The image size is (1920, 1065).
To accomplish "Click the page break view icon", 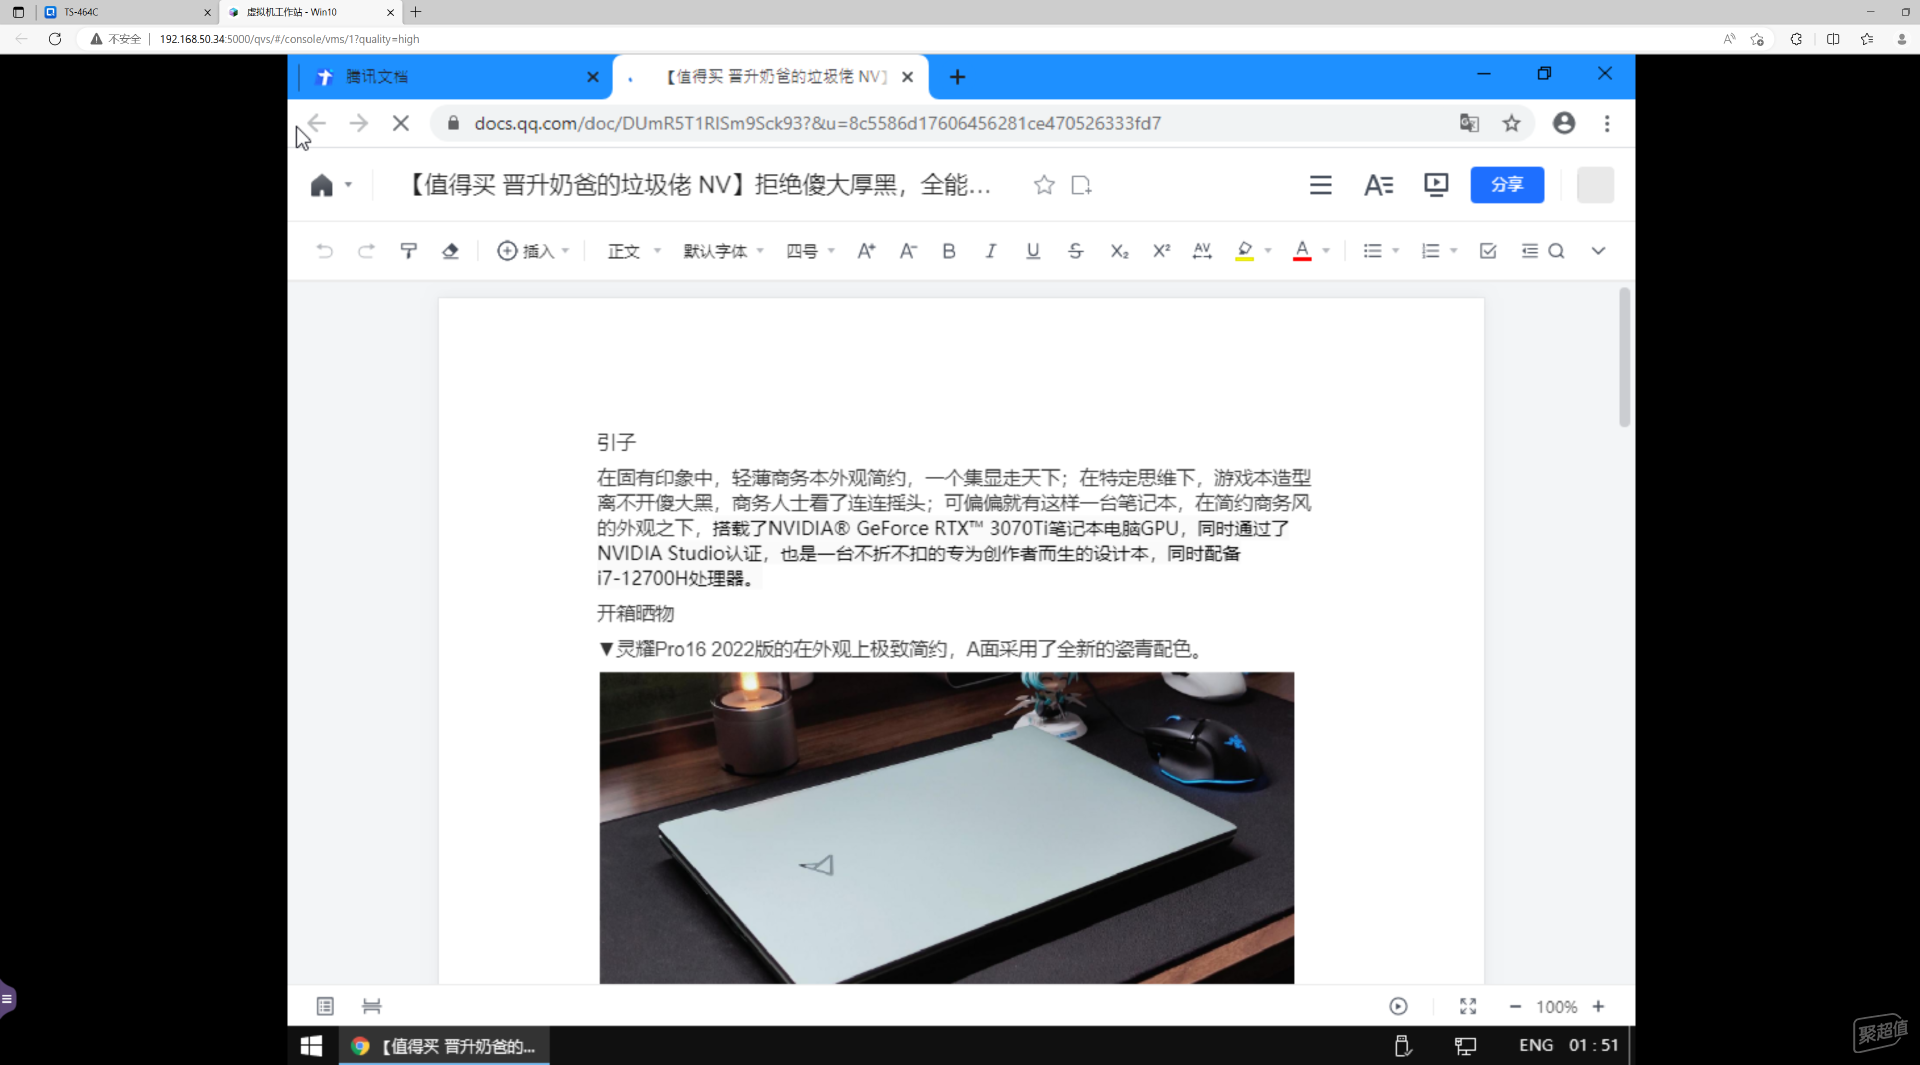I will pyautogui.click(x=371, y=1006).
